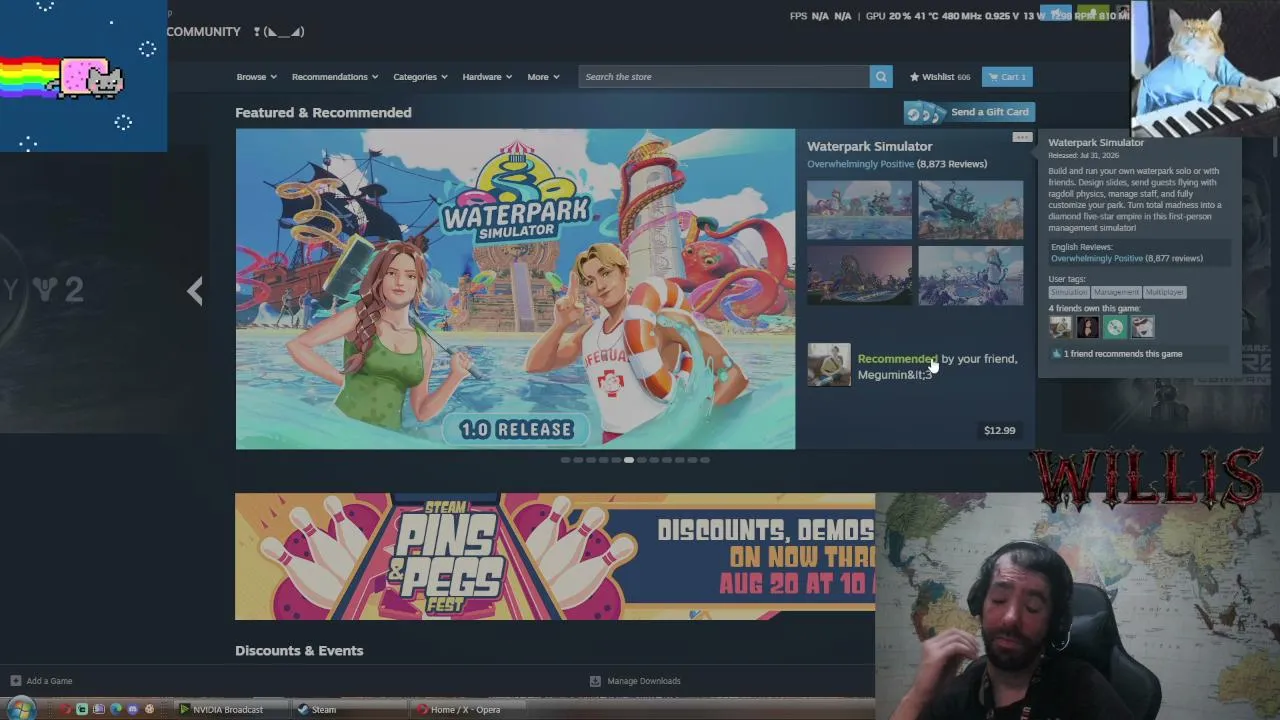Click the Search the store input field
This screenshot has height=720, width=1280.
tap(724, 77)
